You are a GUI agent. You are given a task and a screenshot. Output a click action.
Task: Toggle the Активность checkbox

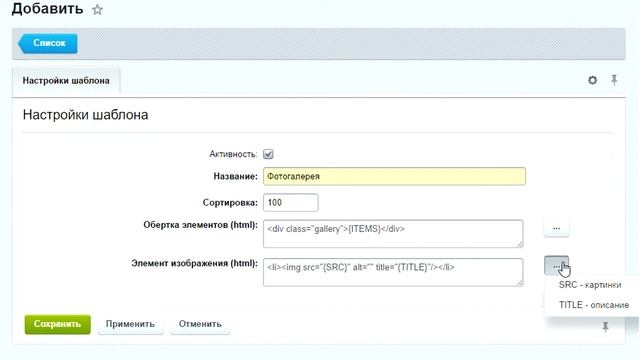[268, 154]
